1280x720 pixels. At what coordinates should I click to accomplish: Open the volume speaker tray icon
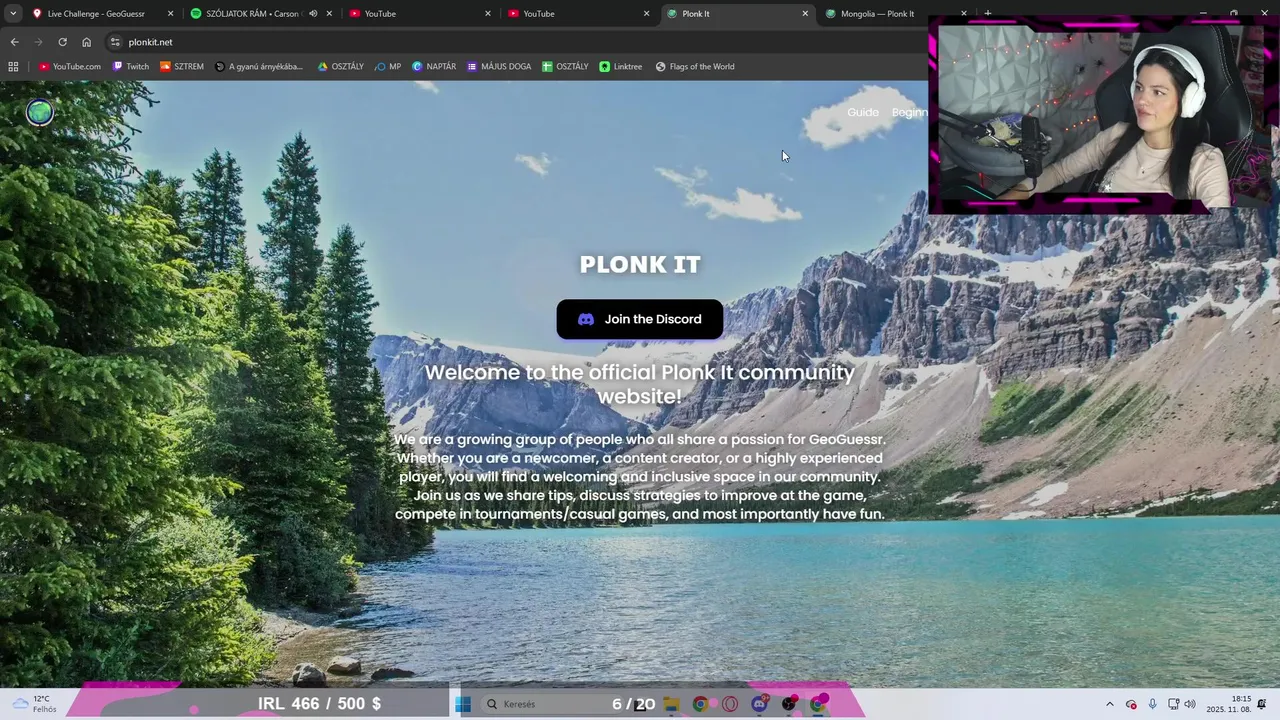(x=1190, y=704)
